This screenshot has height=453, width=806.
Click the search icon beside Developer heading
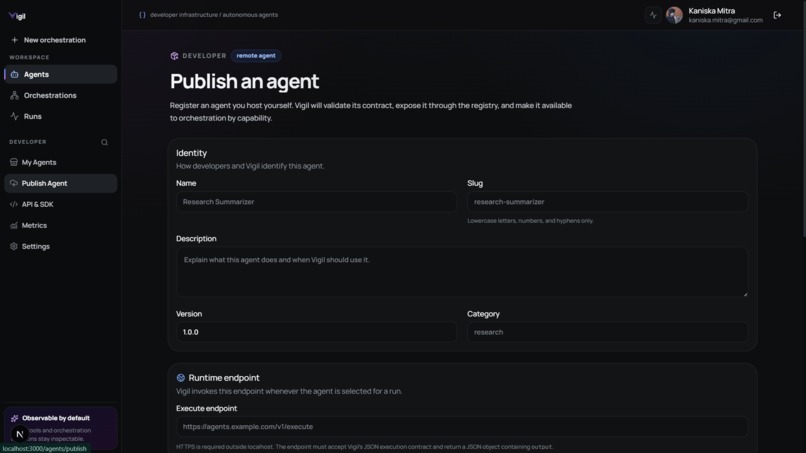point(104,142)
